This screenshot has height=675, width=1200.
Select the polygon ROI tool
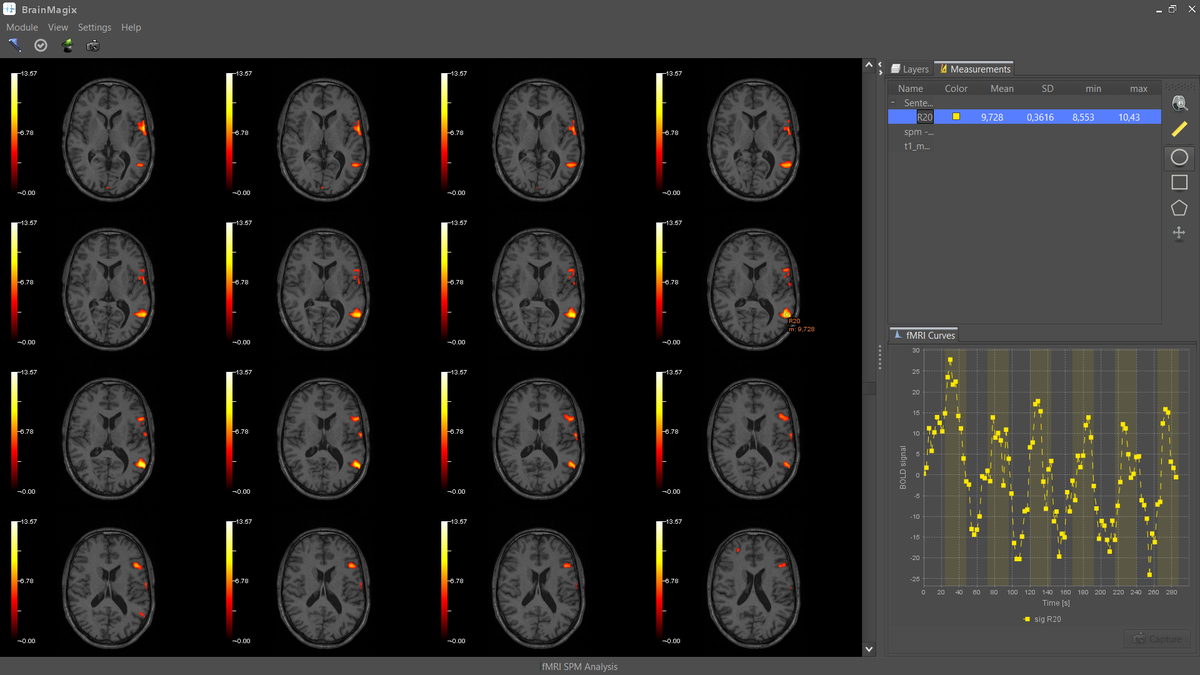point(1179,208)
